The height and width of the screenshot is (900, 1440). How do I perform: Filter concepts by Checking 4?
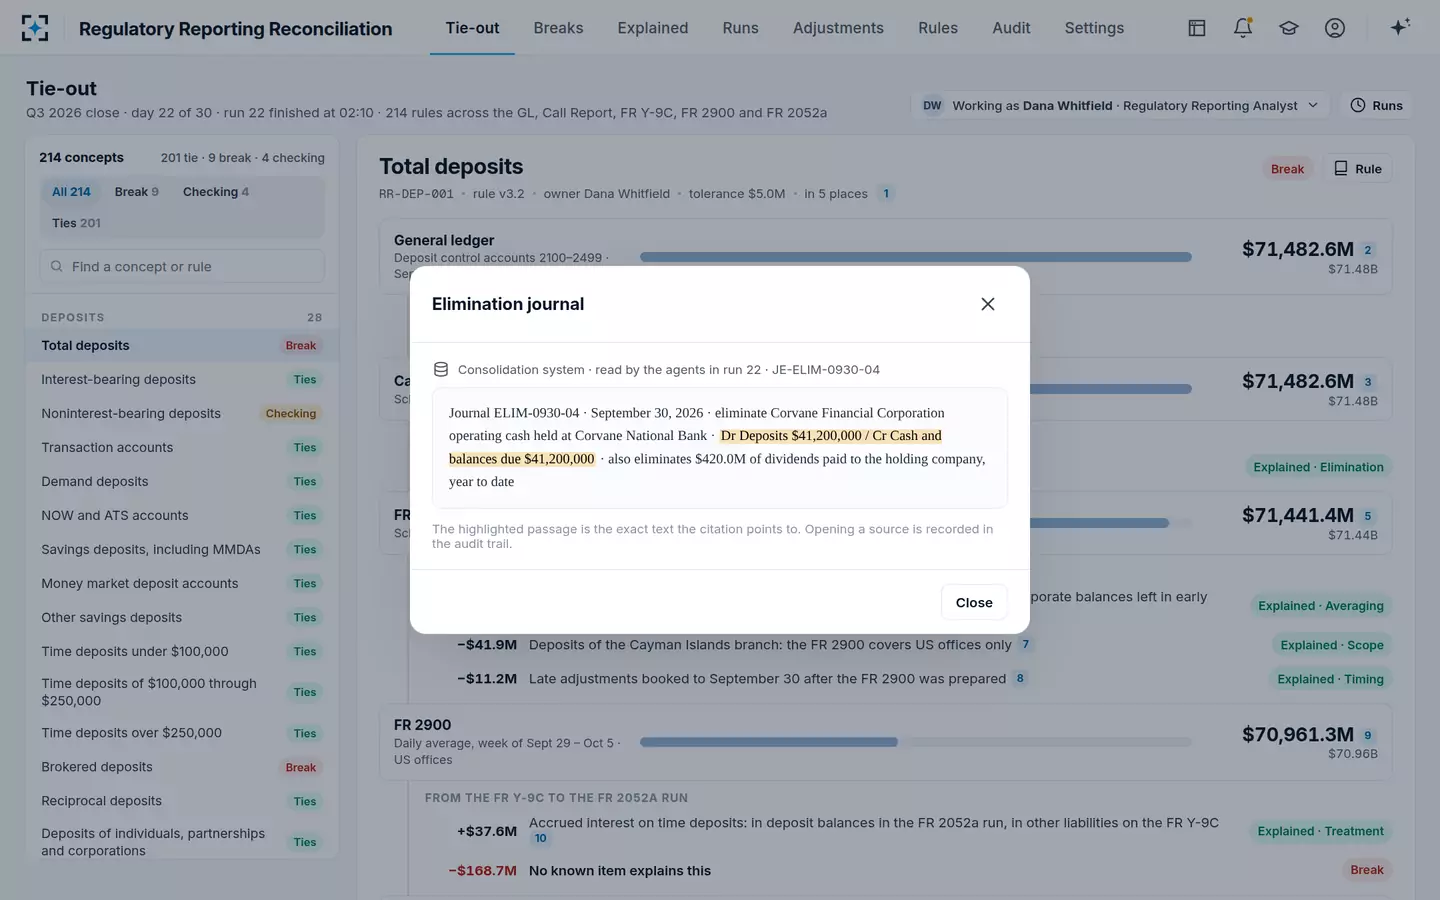tap(216, 192)
